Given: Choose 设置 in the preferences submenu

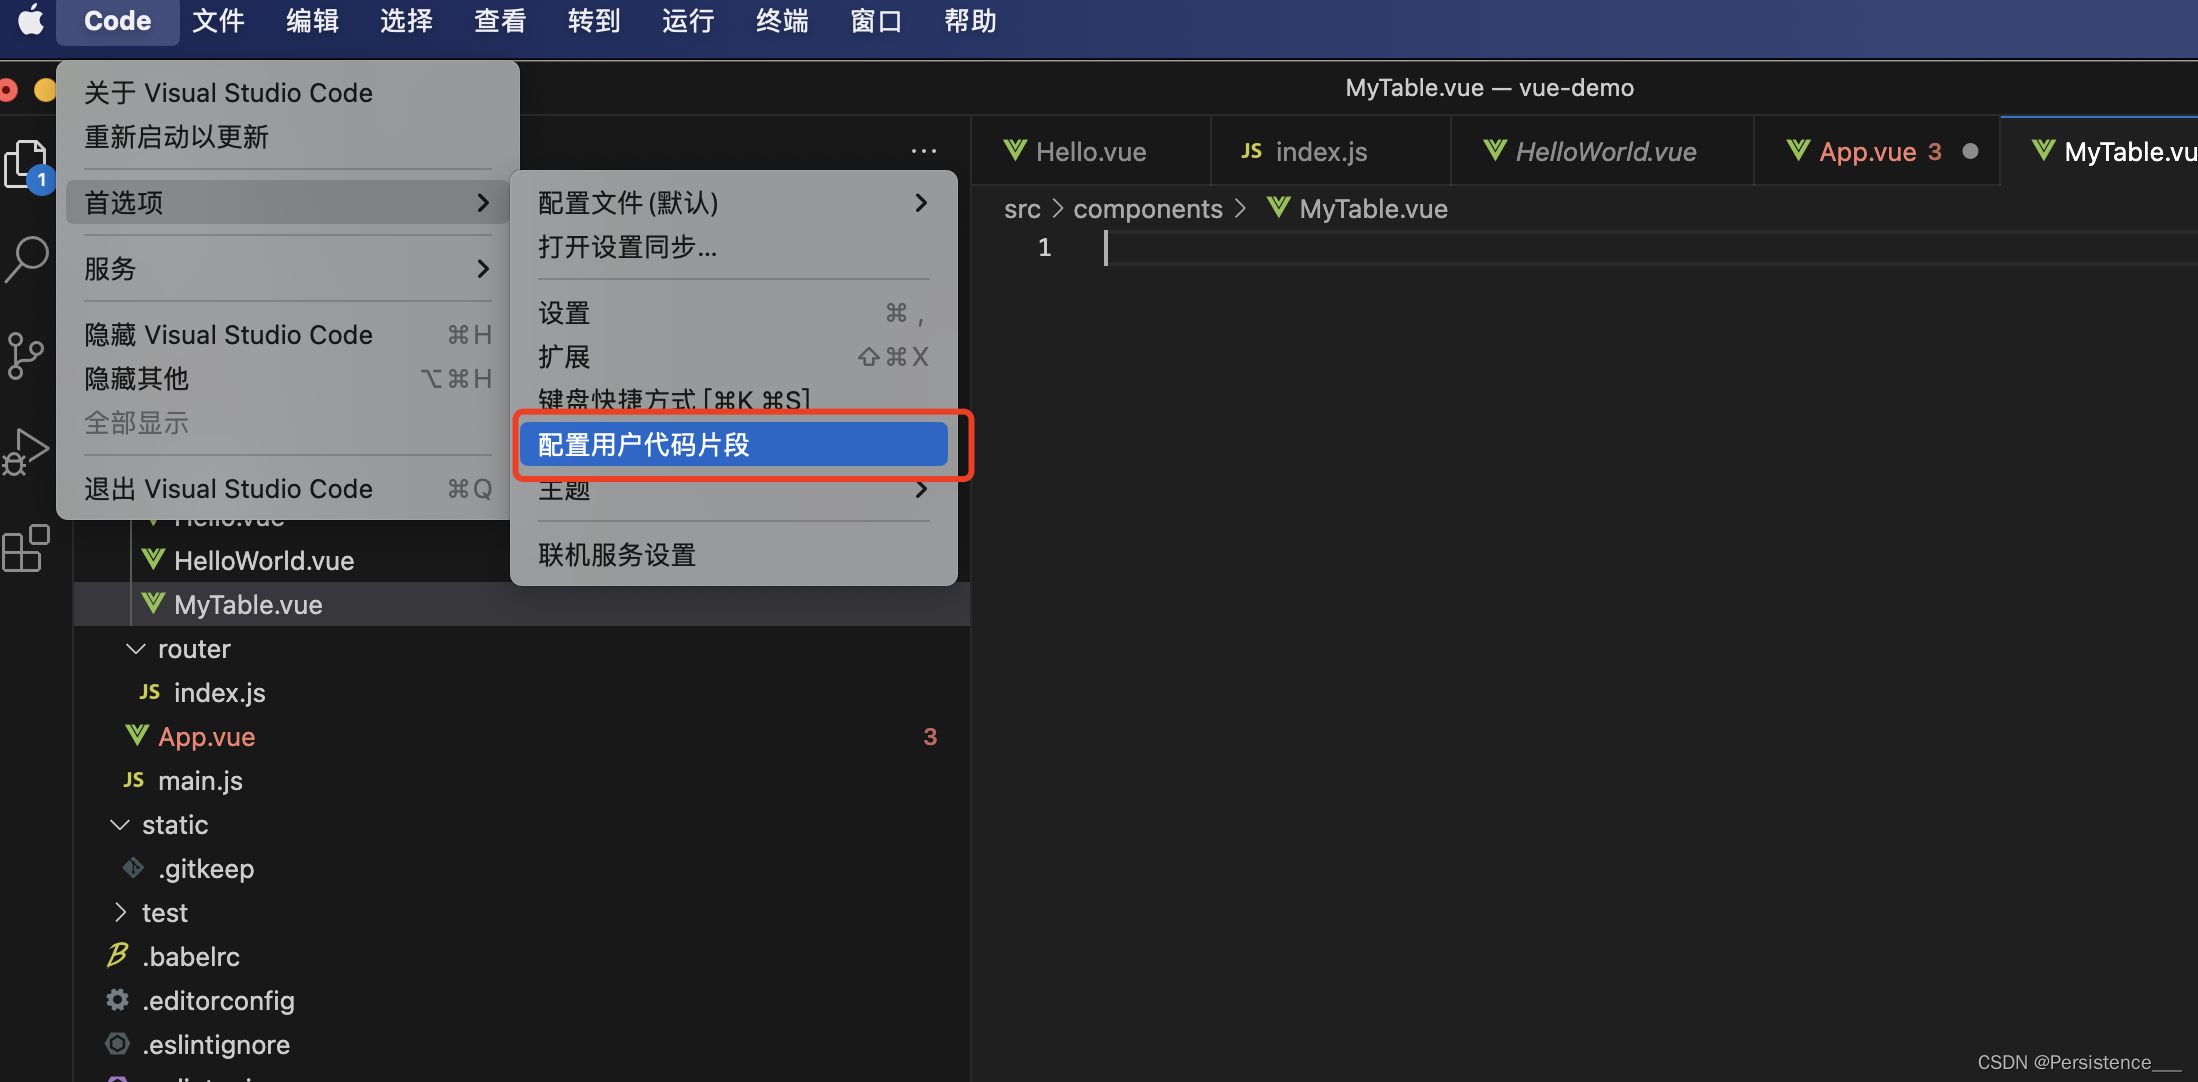Looking at the screenshot, I should point(733,312).
